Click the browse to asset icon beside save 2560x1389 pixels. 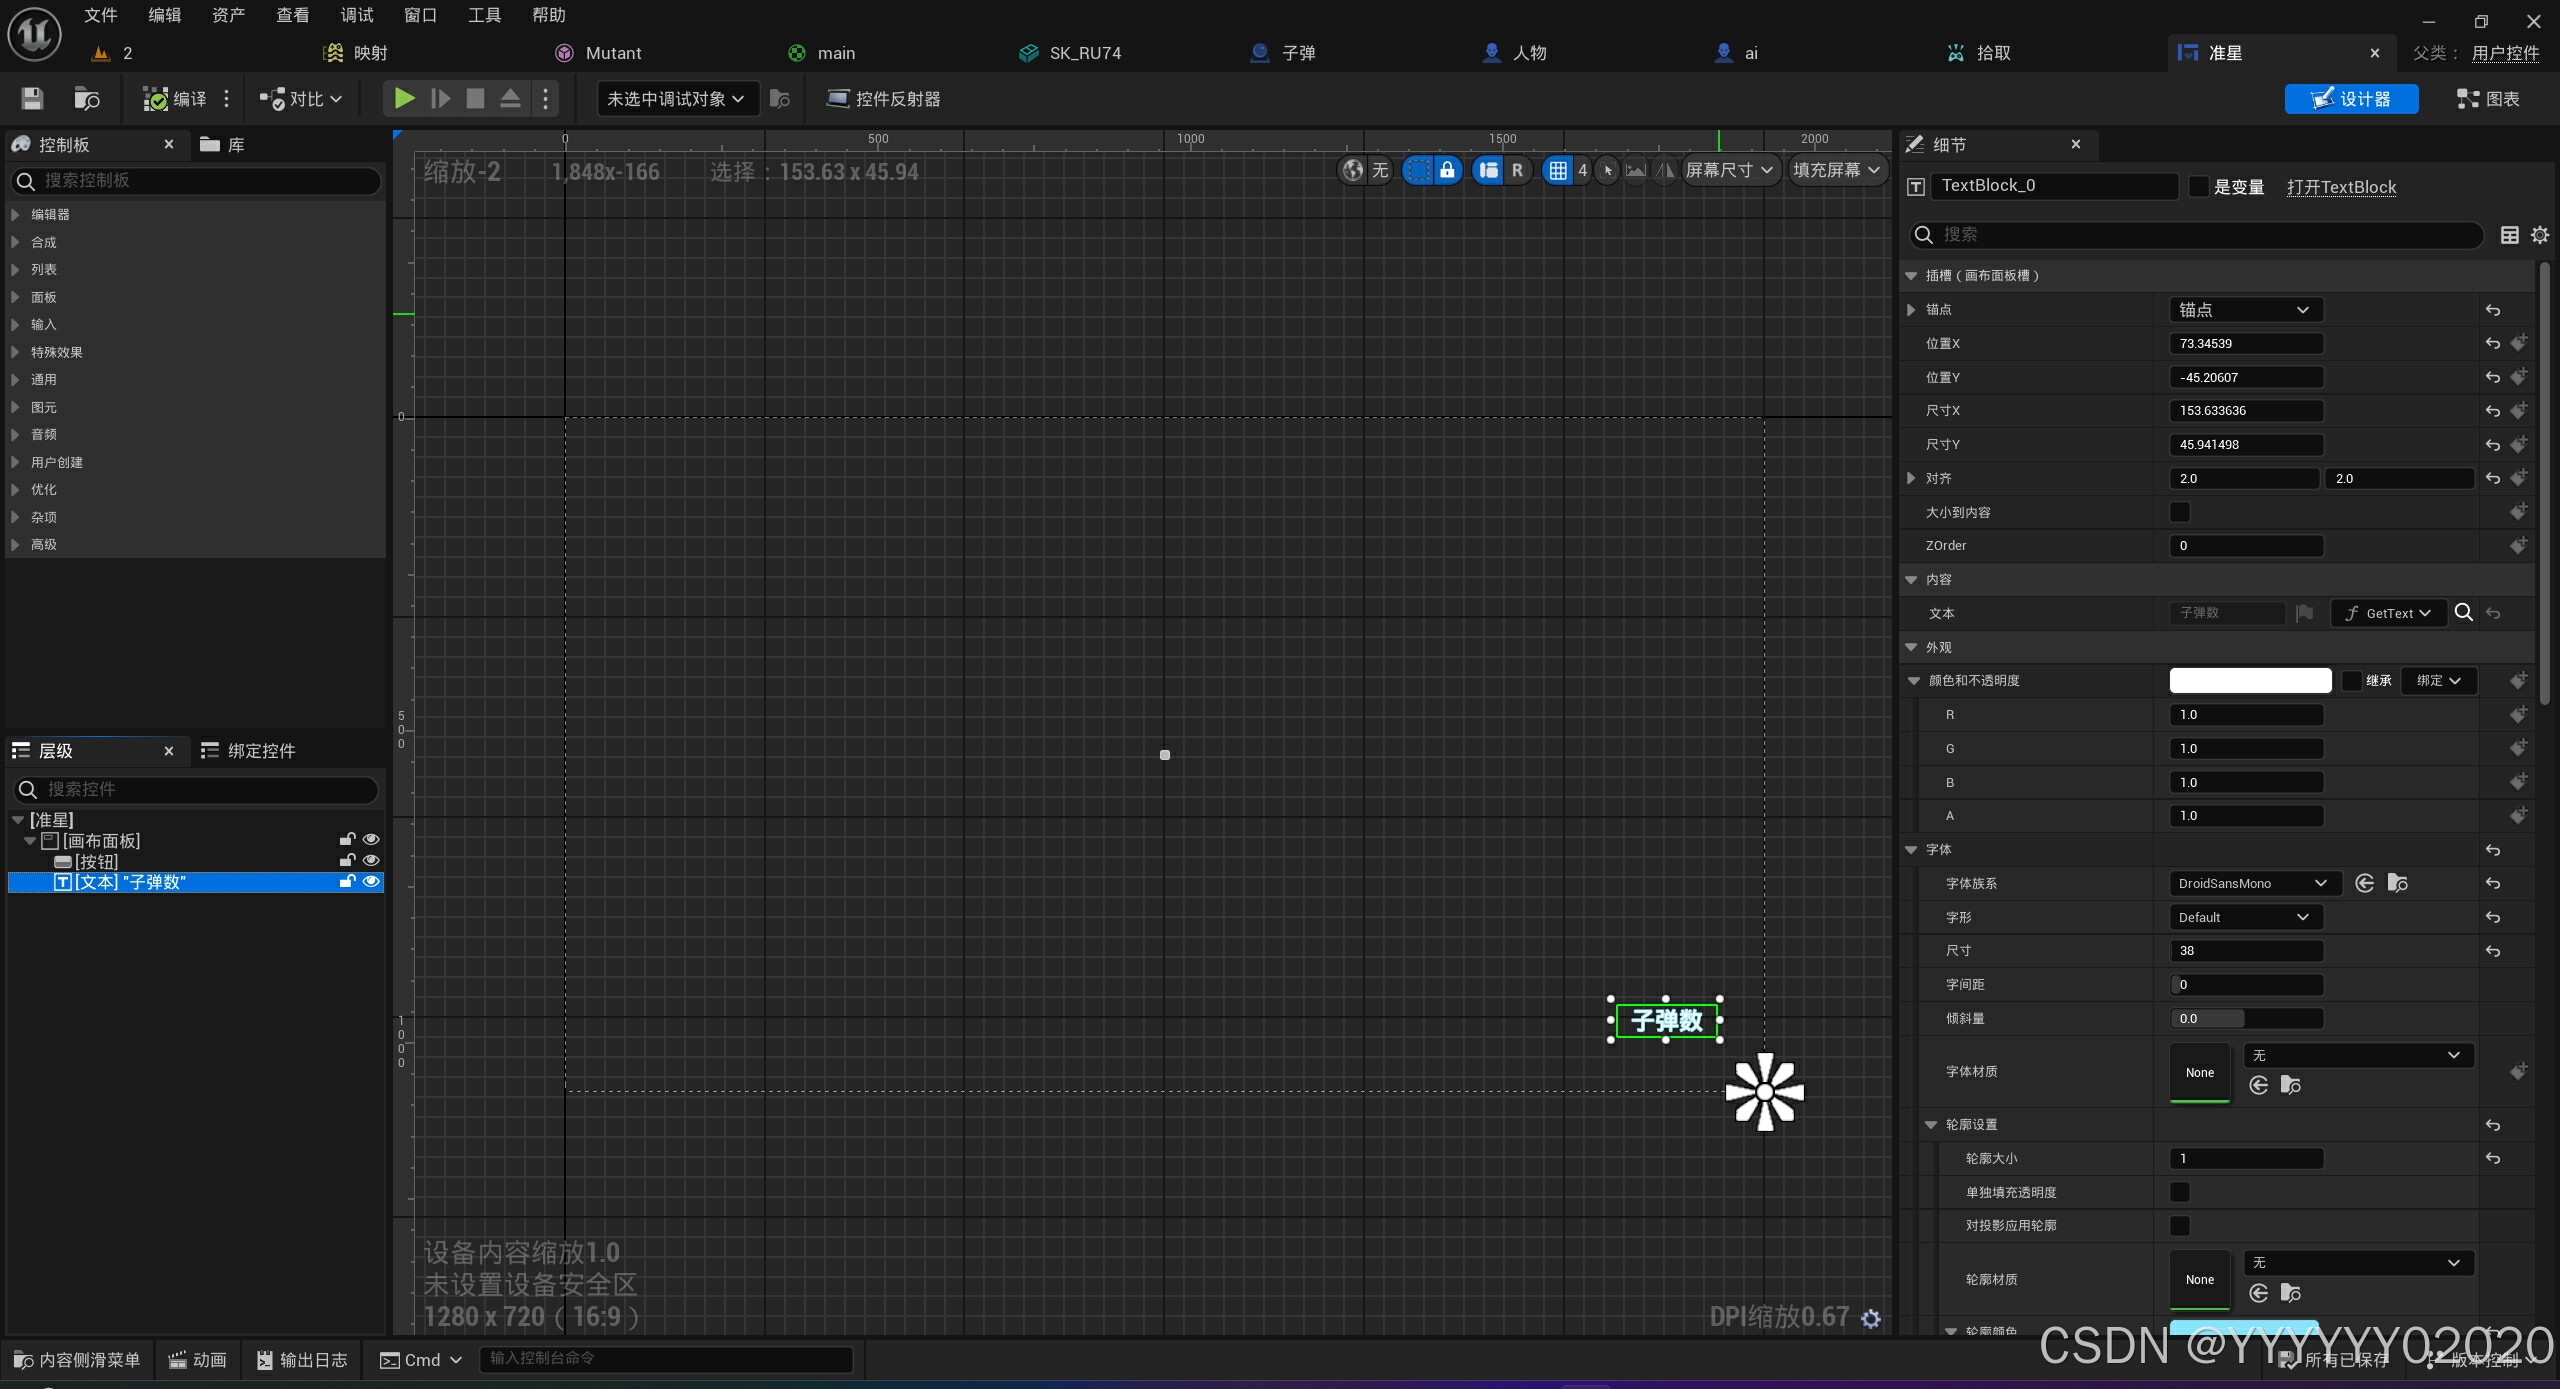[87, 98]
